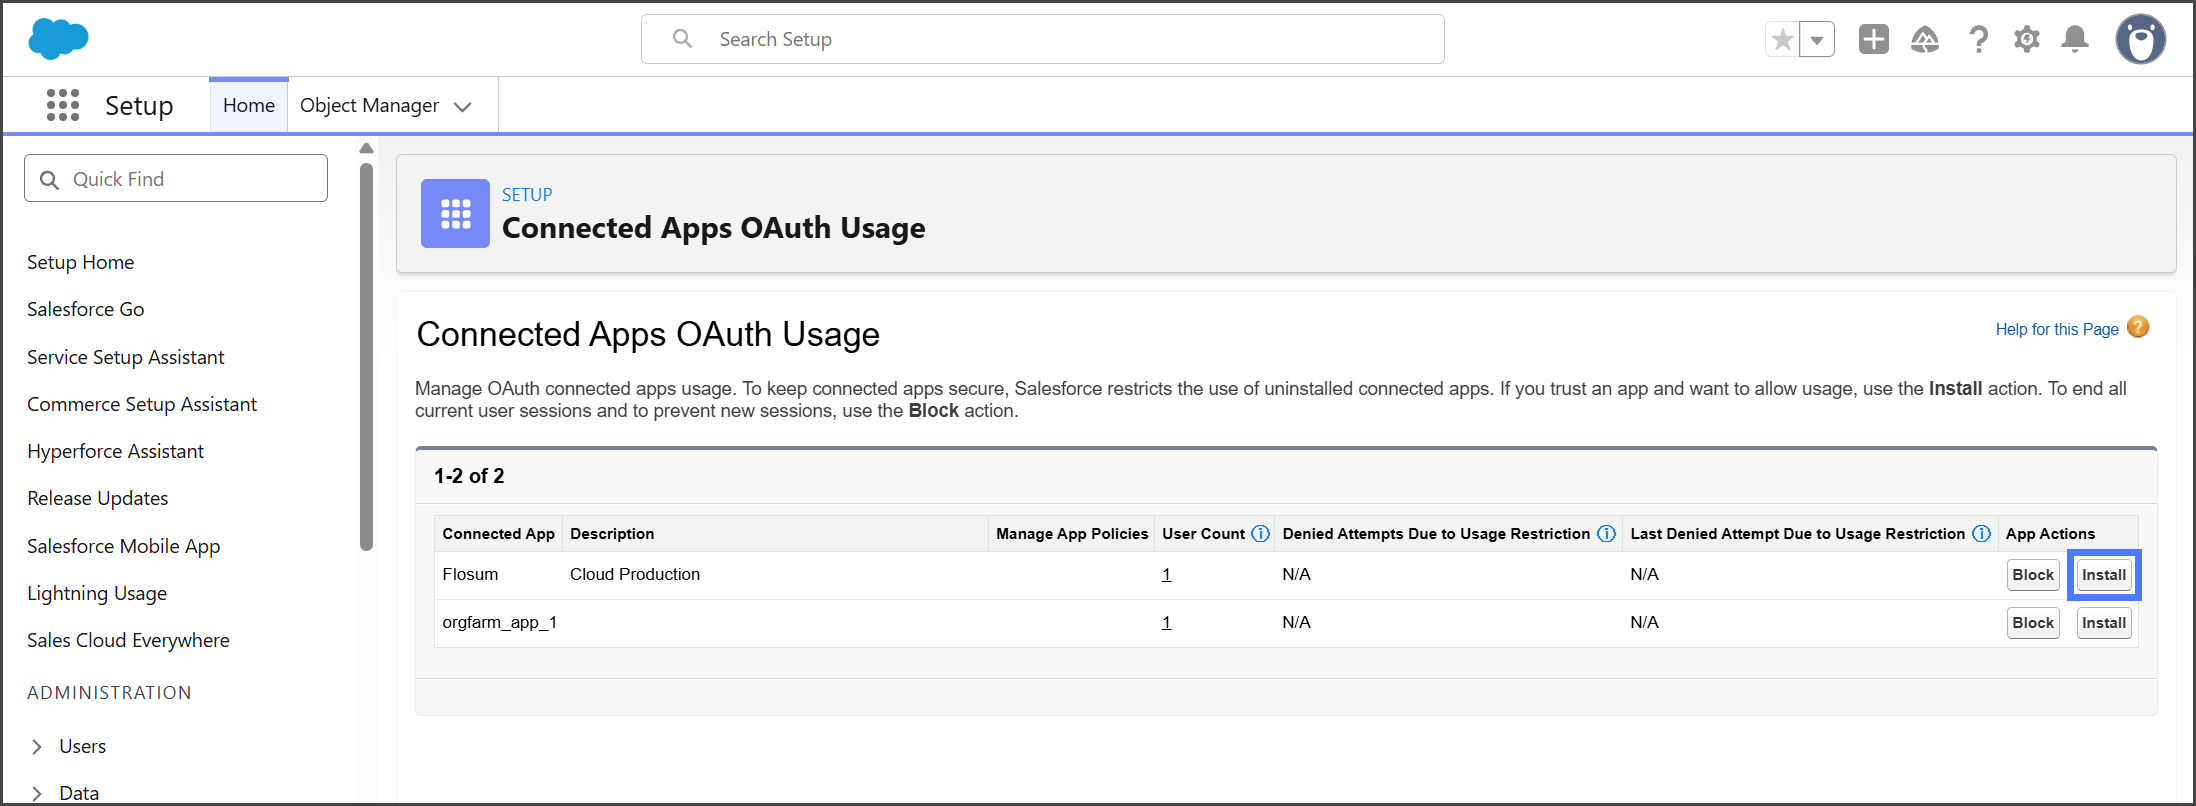Open Lightning Usage in the sidebar
Viewport: 2196px width, 806px height.
click(97, 593)
